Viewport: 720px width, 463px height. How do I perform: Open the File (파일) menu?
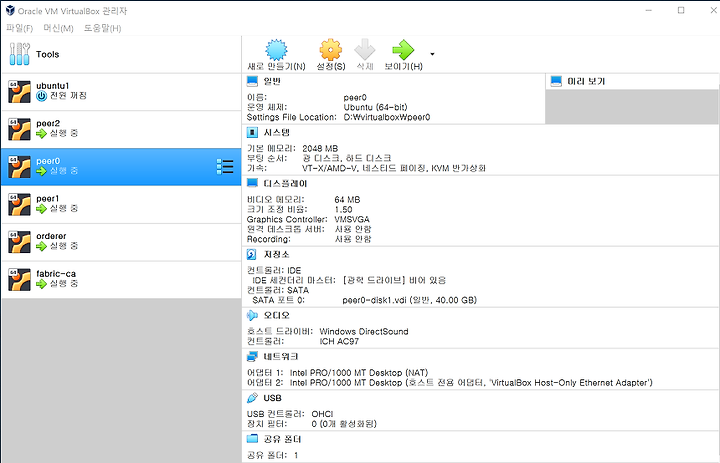click(20, 28)
